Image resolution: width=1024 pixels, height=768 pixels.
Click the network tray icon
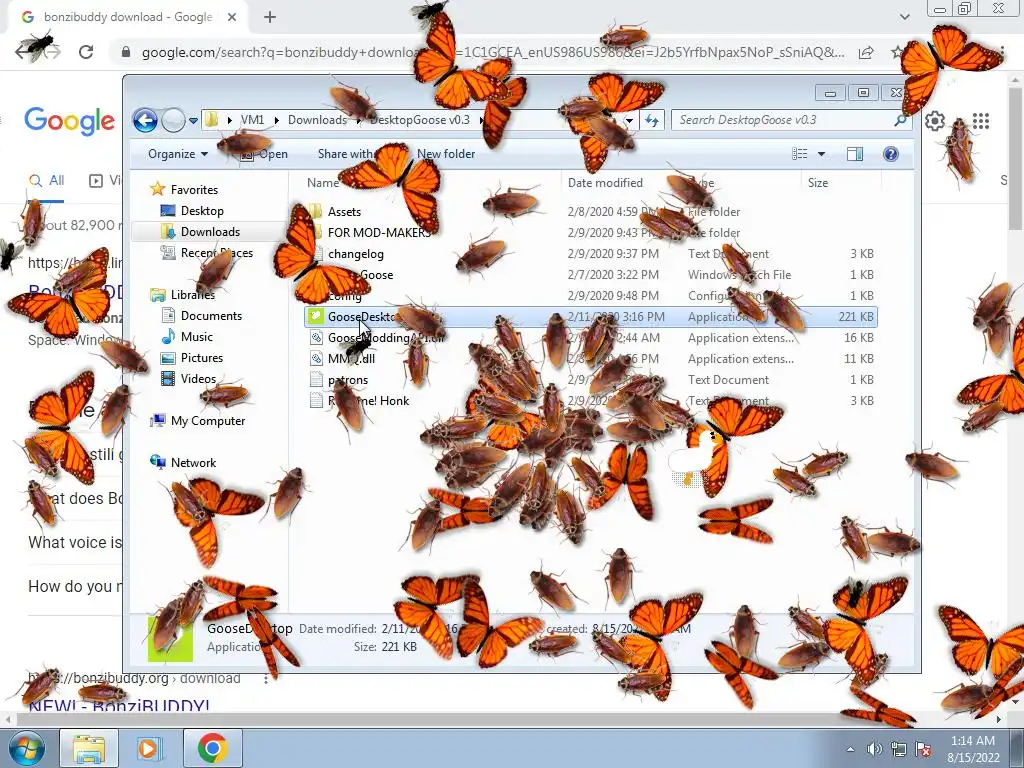[899, 749]
